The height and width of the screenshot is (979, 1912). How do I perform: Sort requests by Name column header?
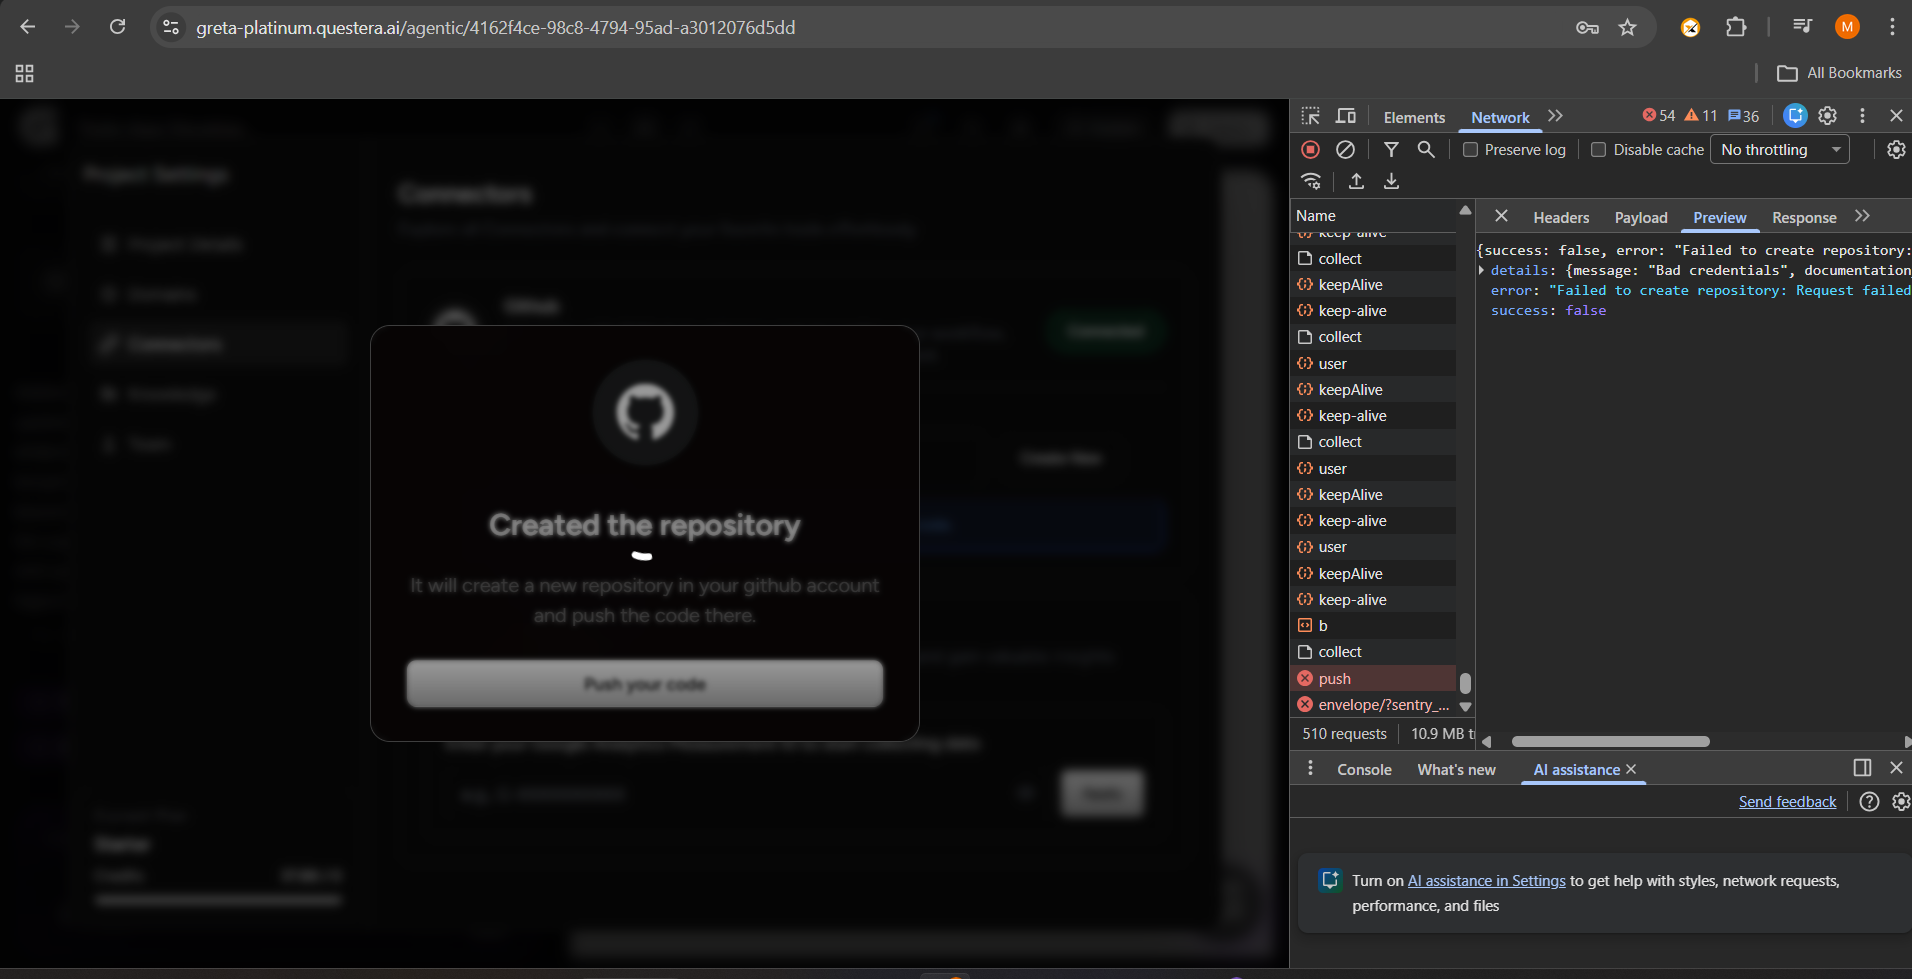pyautogui.click(x=1373, y=216)
